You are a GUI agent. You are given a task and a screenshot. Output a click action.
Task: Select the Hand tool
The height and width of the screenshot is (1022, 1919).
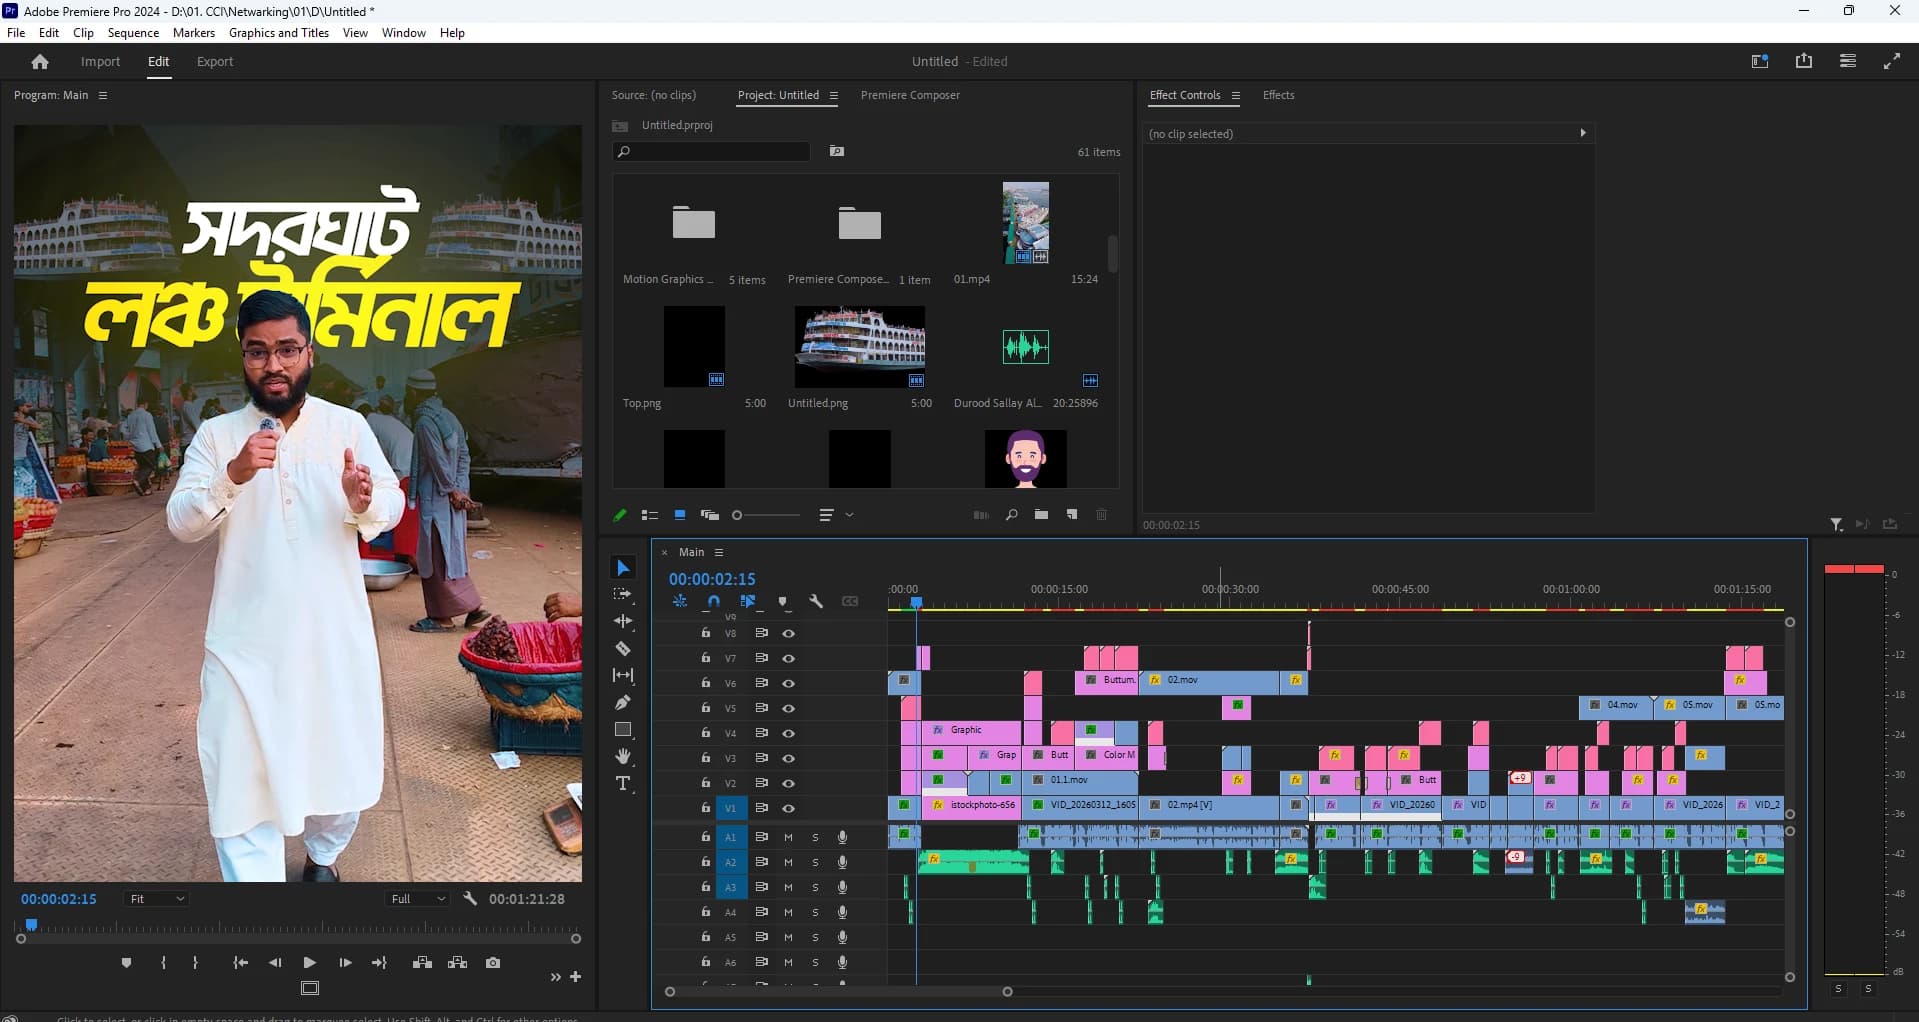tap(623, 756)
